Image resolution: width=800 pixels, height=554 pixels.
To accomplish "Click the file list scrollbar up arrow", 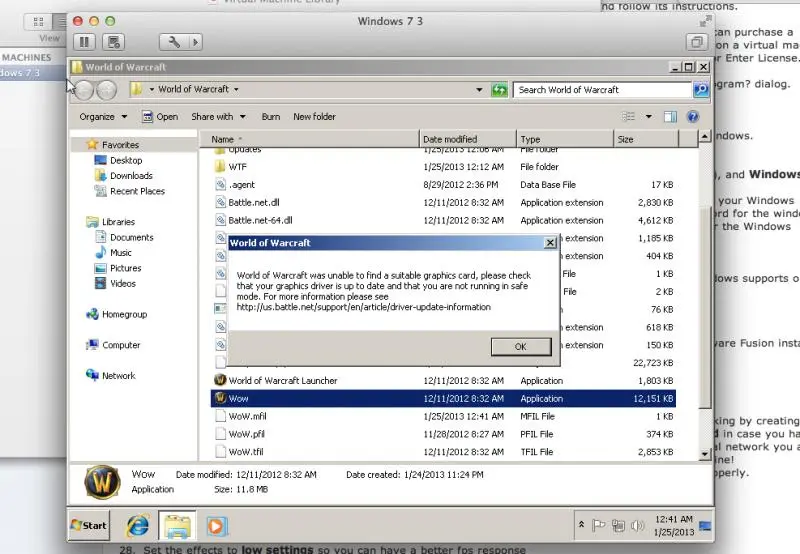I will click(x=705, y=136).
